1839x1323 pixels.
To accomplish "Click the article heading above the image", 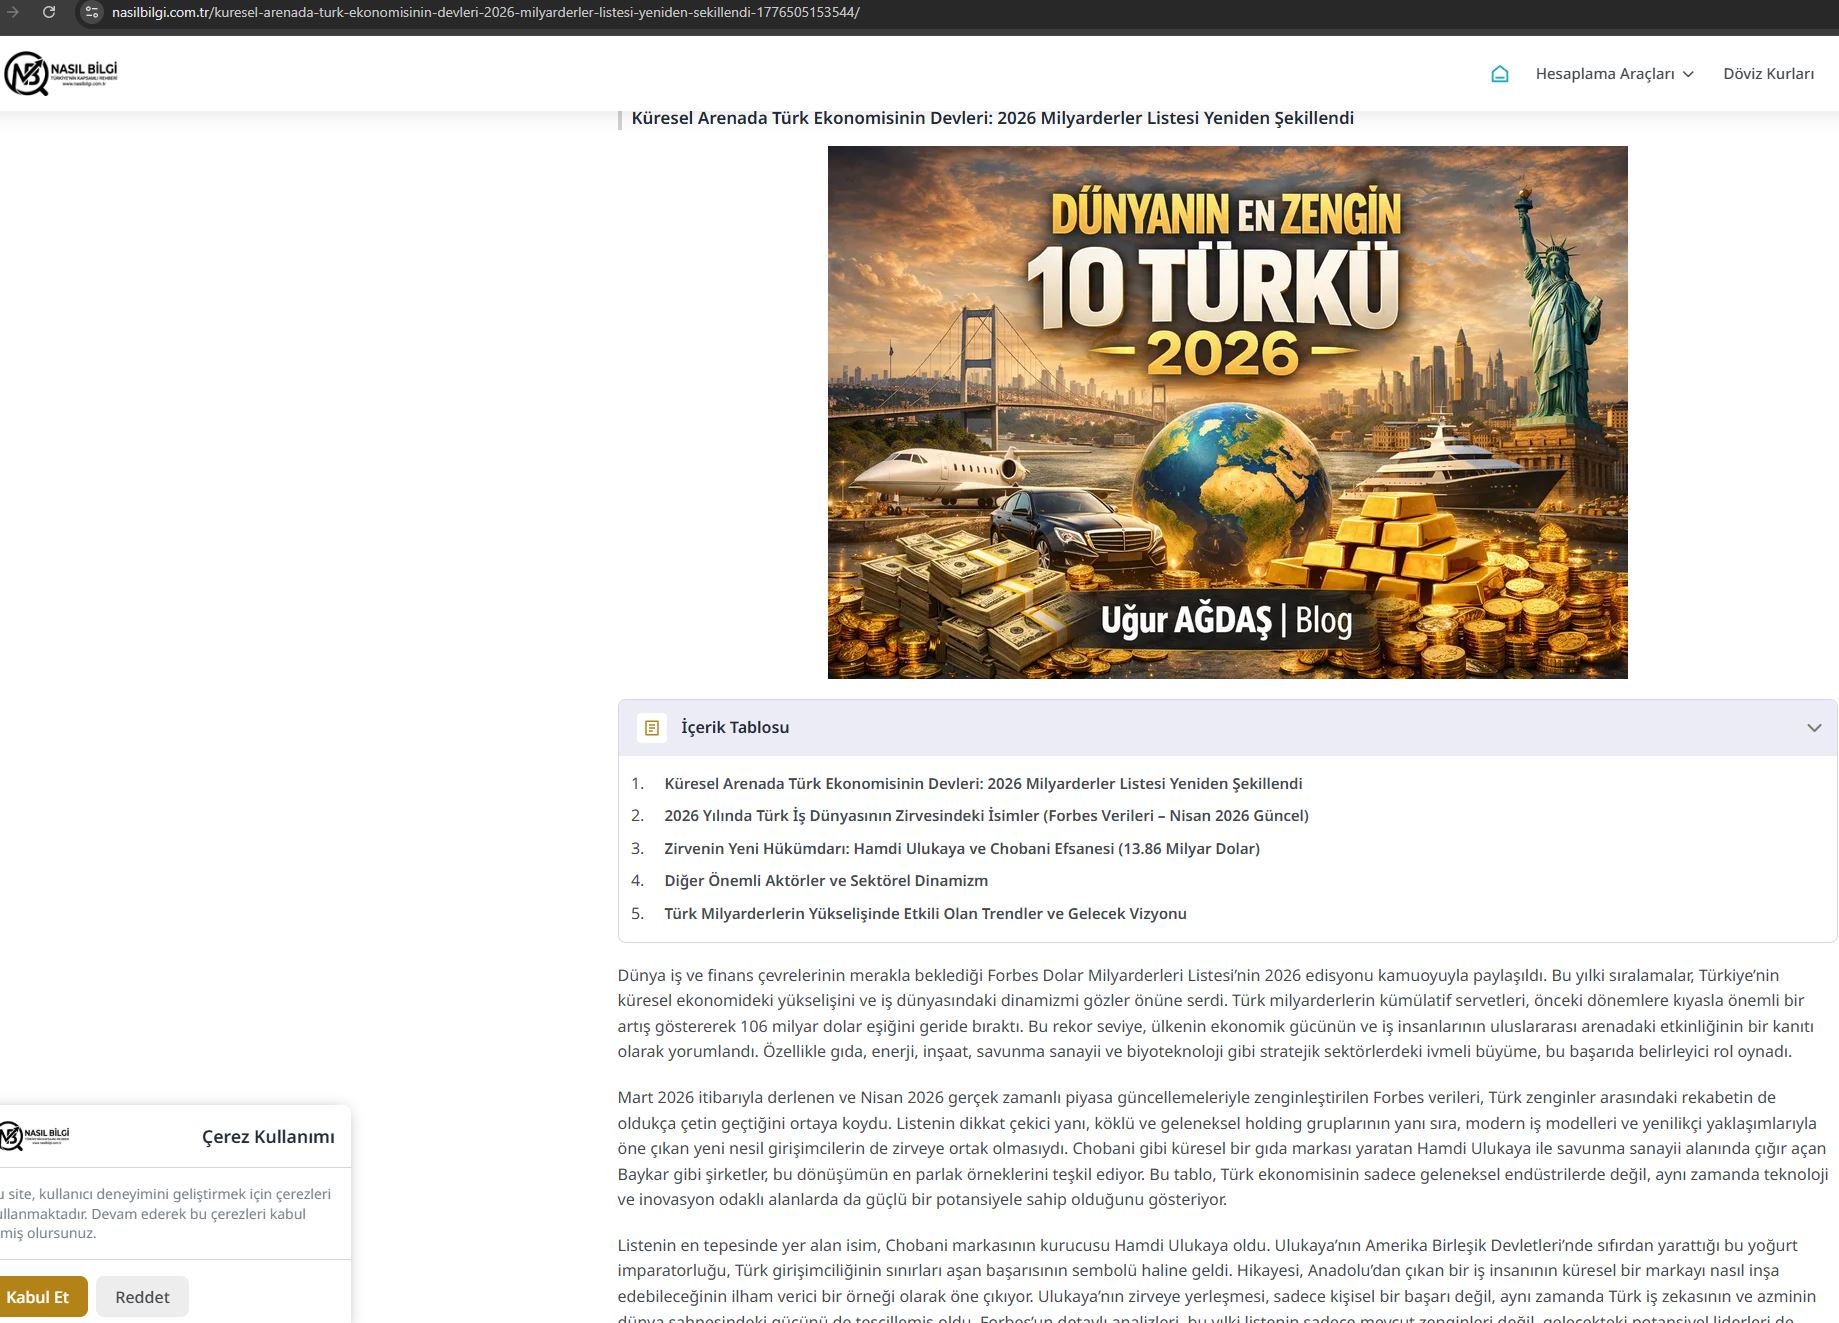I will pyautogui.click(x=992, y=118).
